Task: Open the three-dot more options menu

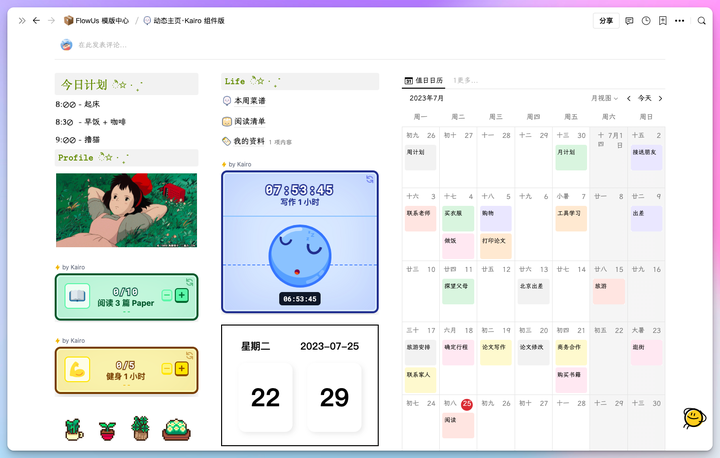Action: 679,20
